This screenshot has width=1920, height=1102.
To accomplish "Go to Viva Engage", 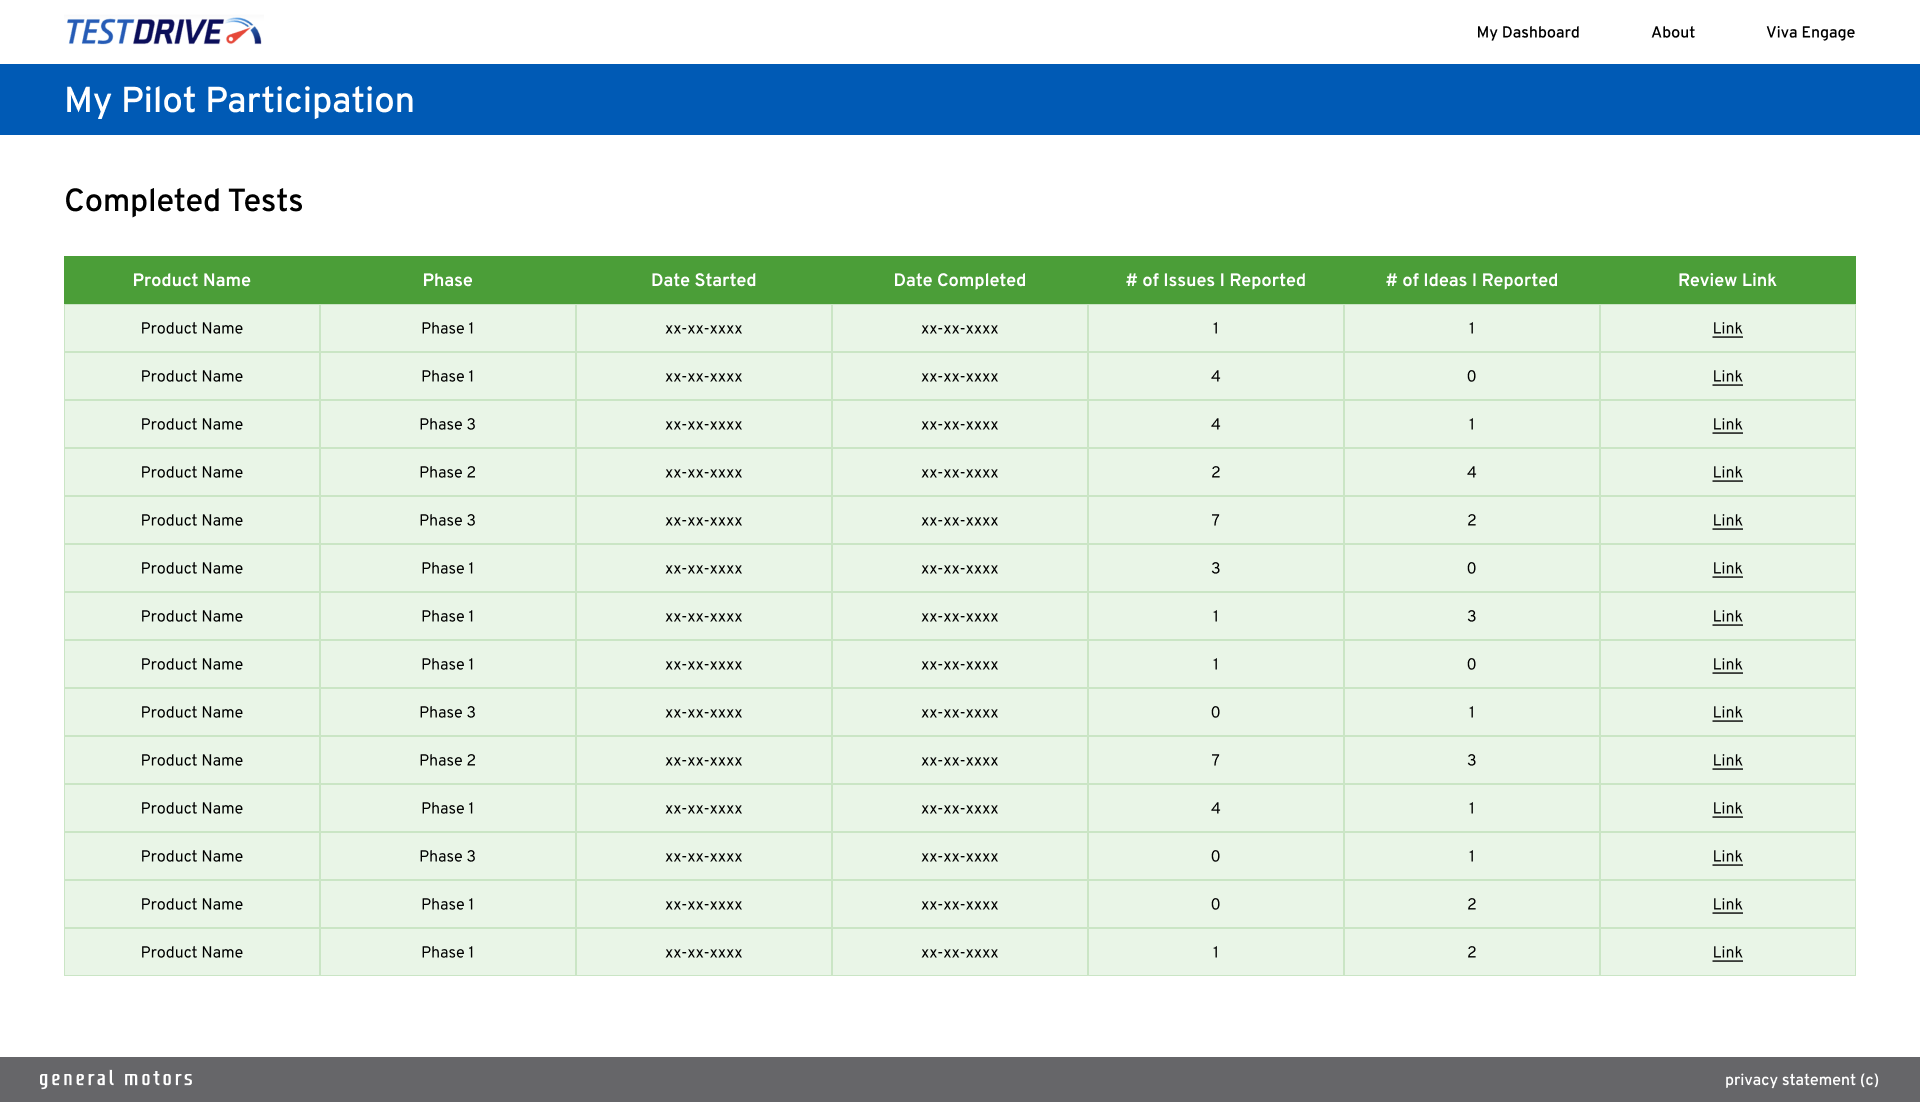I will tap(1809, 32).
